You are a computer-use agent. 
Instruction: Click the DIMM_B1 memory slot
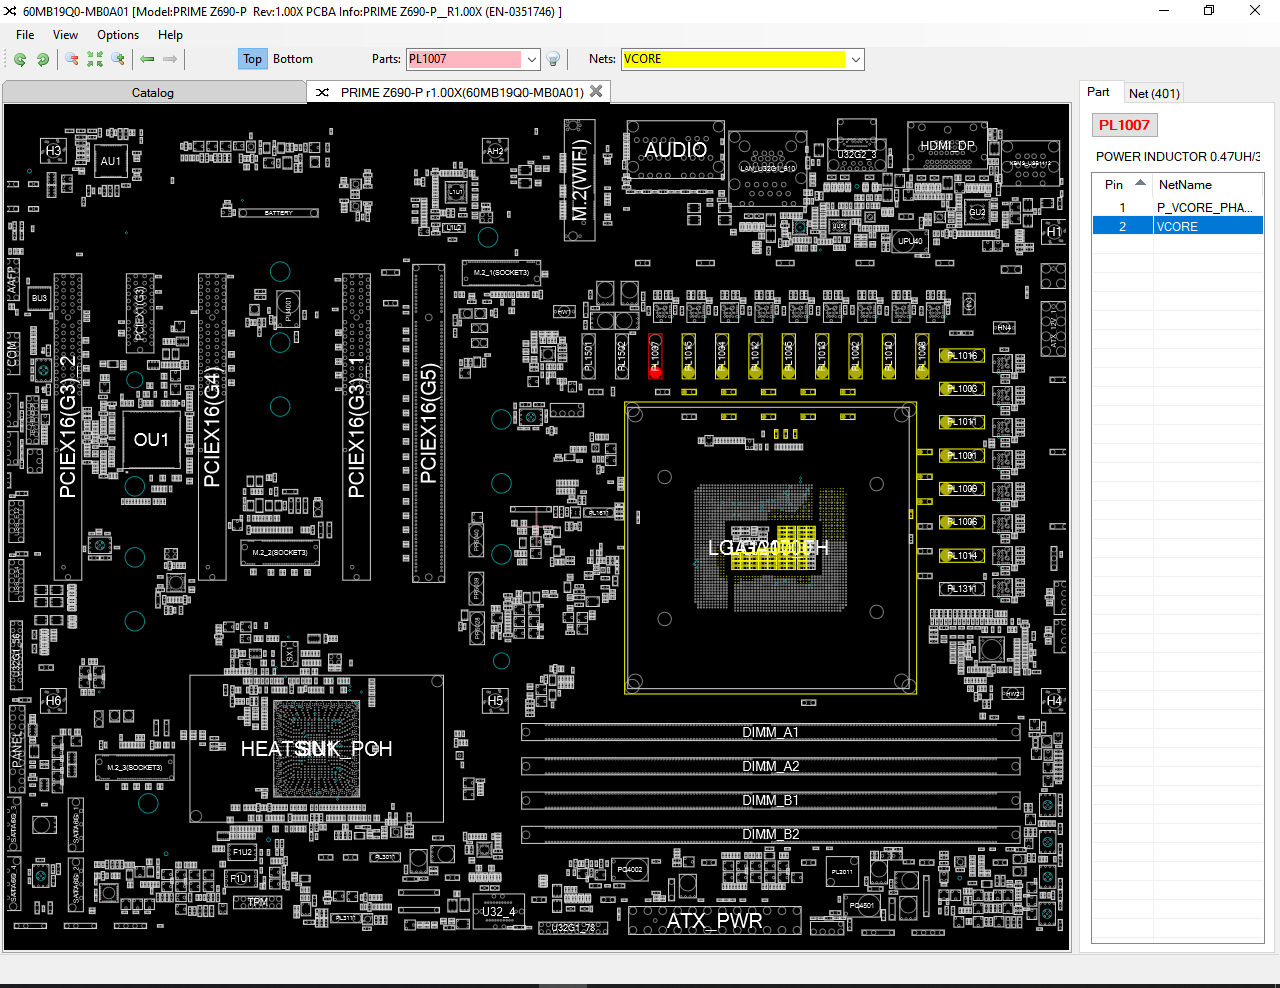pyautogui.click(x=770, y=800)
